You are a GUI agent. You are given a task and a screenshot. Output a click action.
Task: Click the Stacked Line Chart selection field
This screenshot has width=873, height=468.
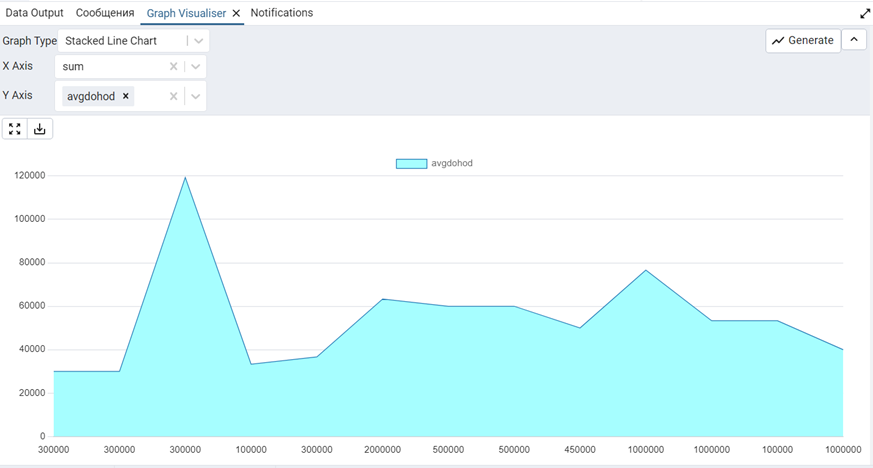pos(122,41)
